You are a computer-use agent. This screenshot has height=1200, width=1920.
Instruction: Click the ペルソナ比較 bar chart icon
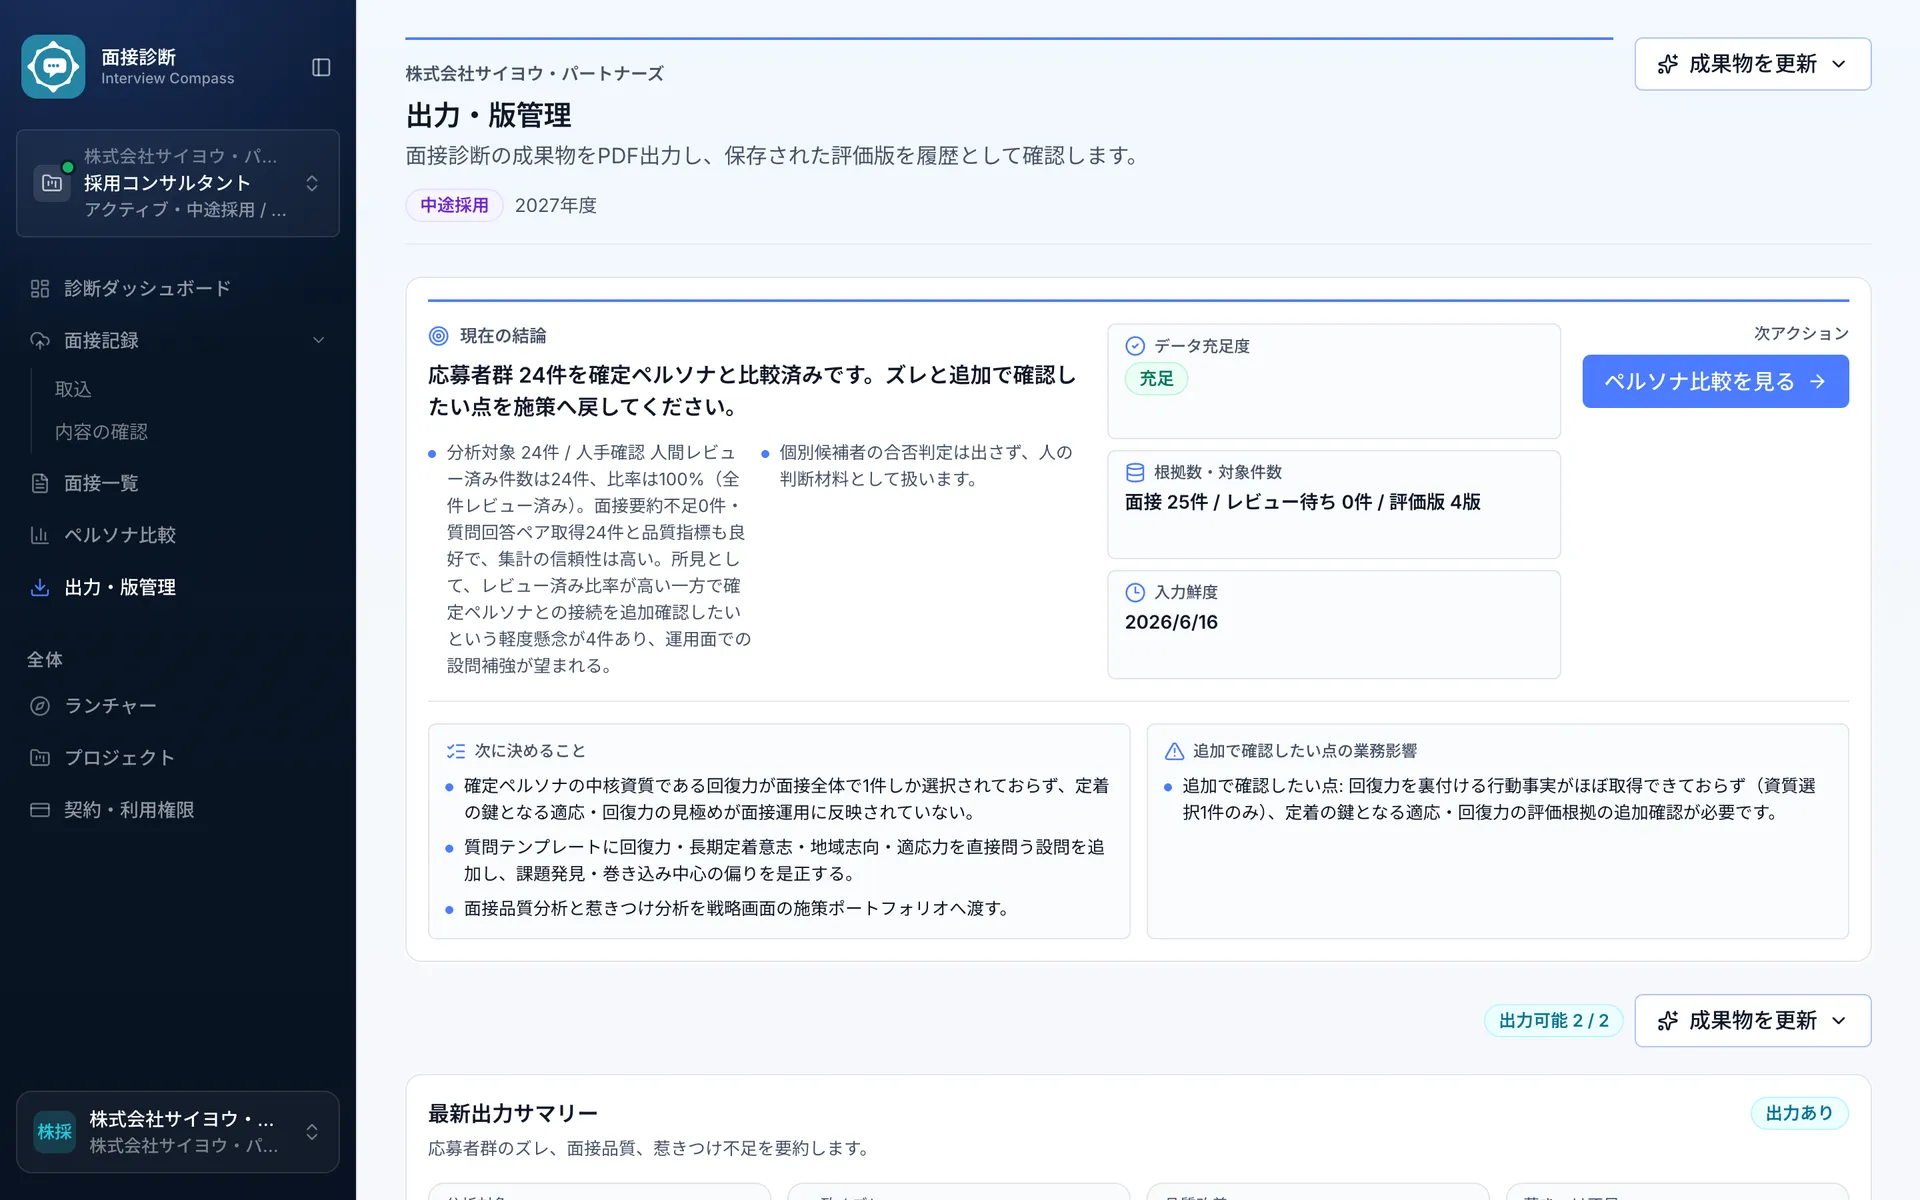(x=40, y=535)
